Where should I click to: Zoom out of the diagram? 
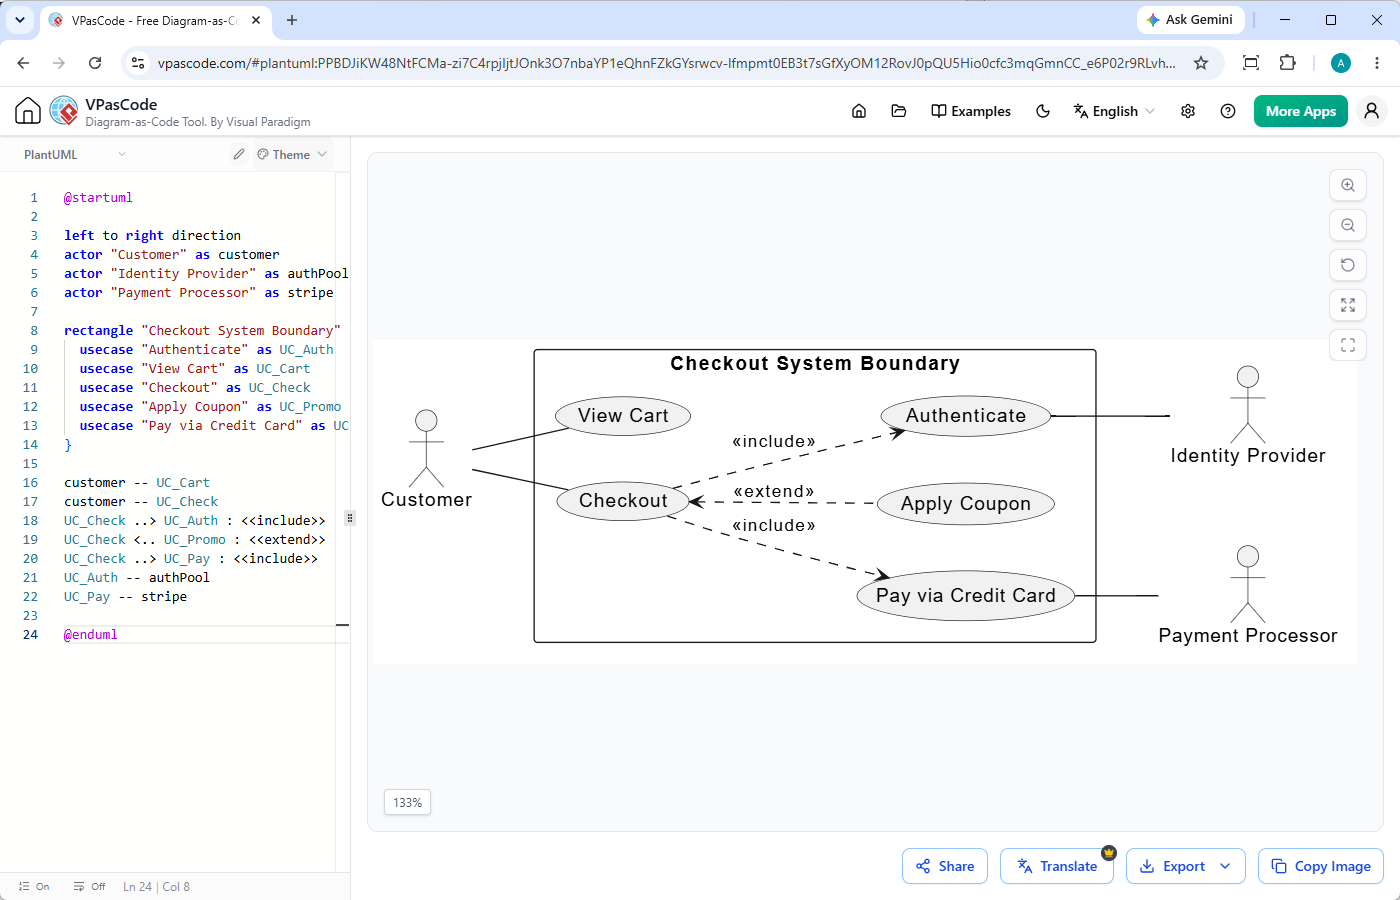(x=1348, y=225)
